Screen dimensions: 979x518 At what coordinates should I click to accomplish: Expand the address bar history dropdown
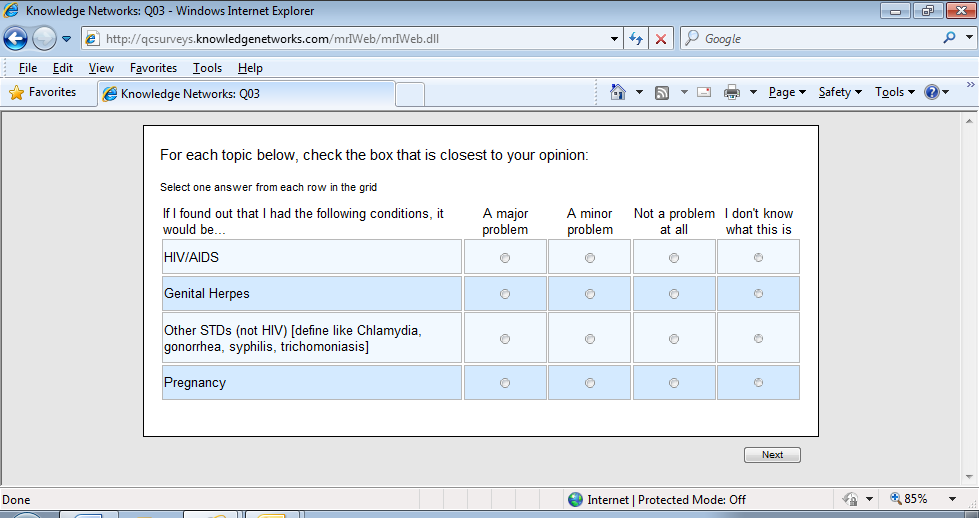tap(614, 39)
